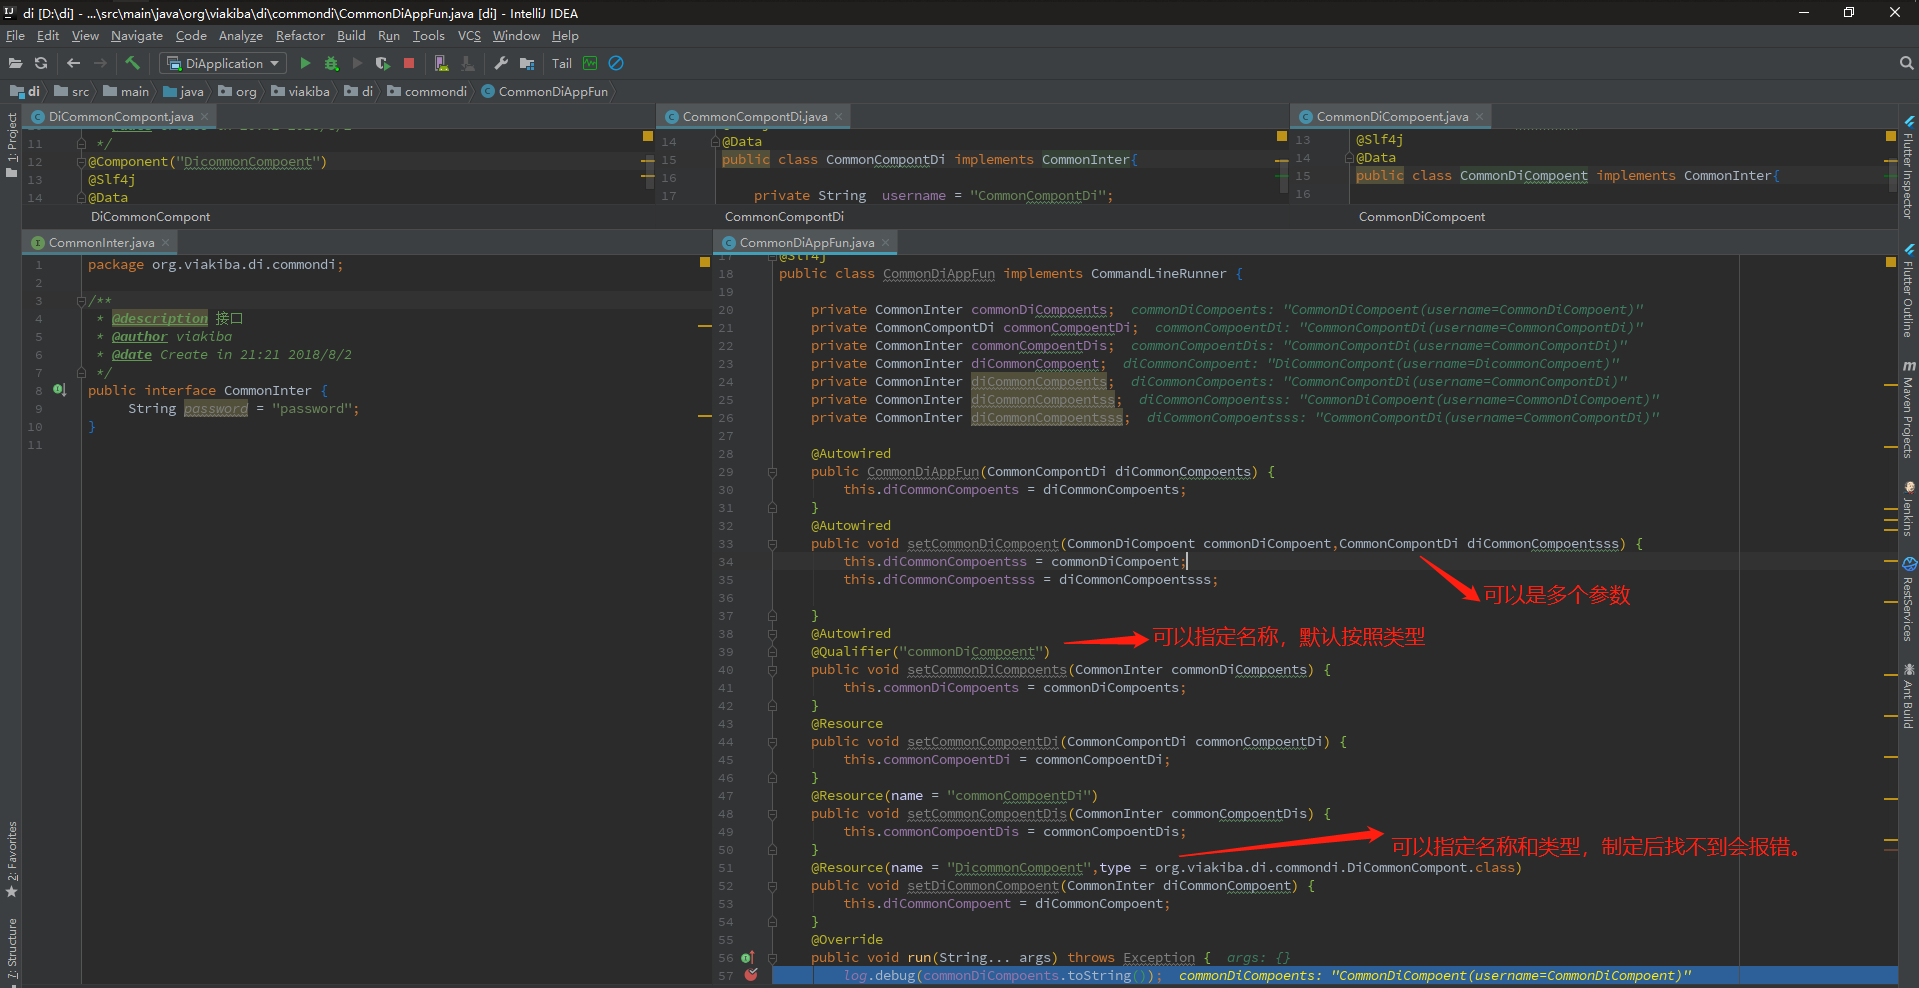Click the SDK Manager download icon

467,63
